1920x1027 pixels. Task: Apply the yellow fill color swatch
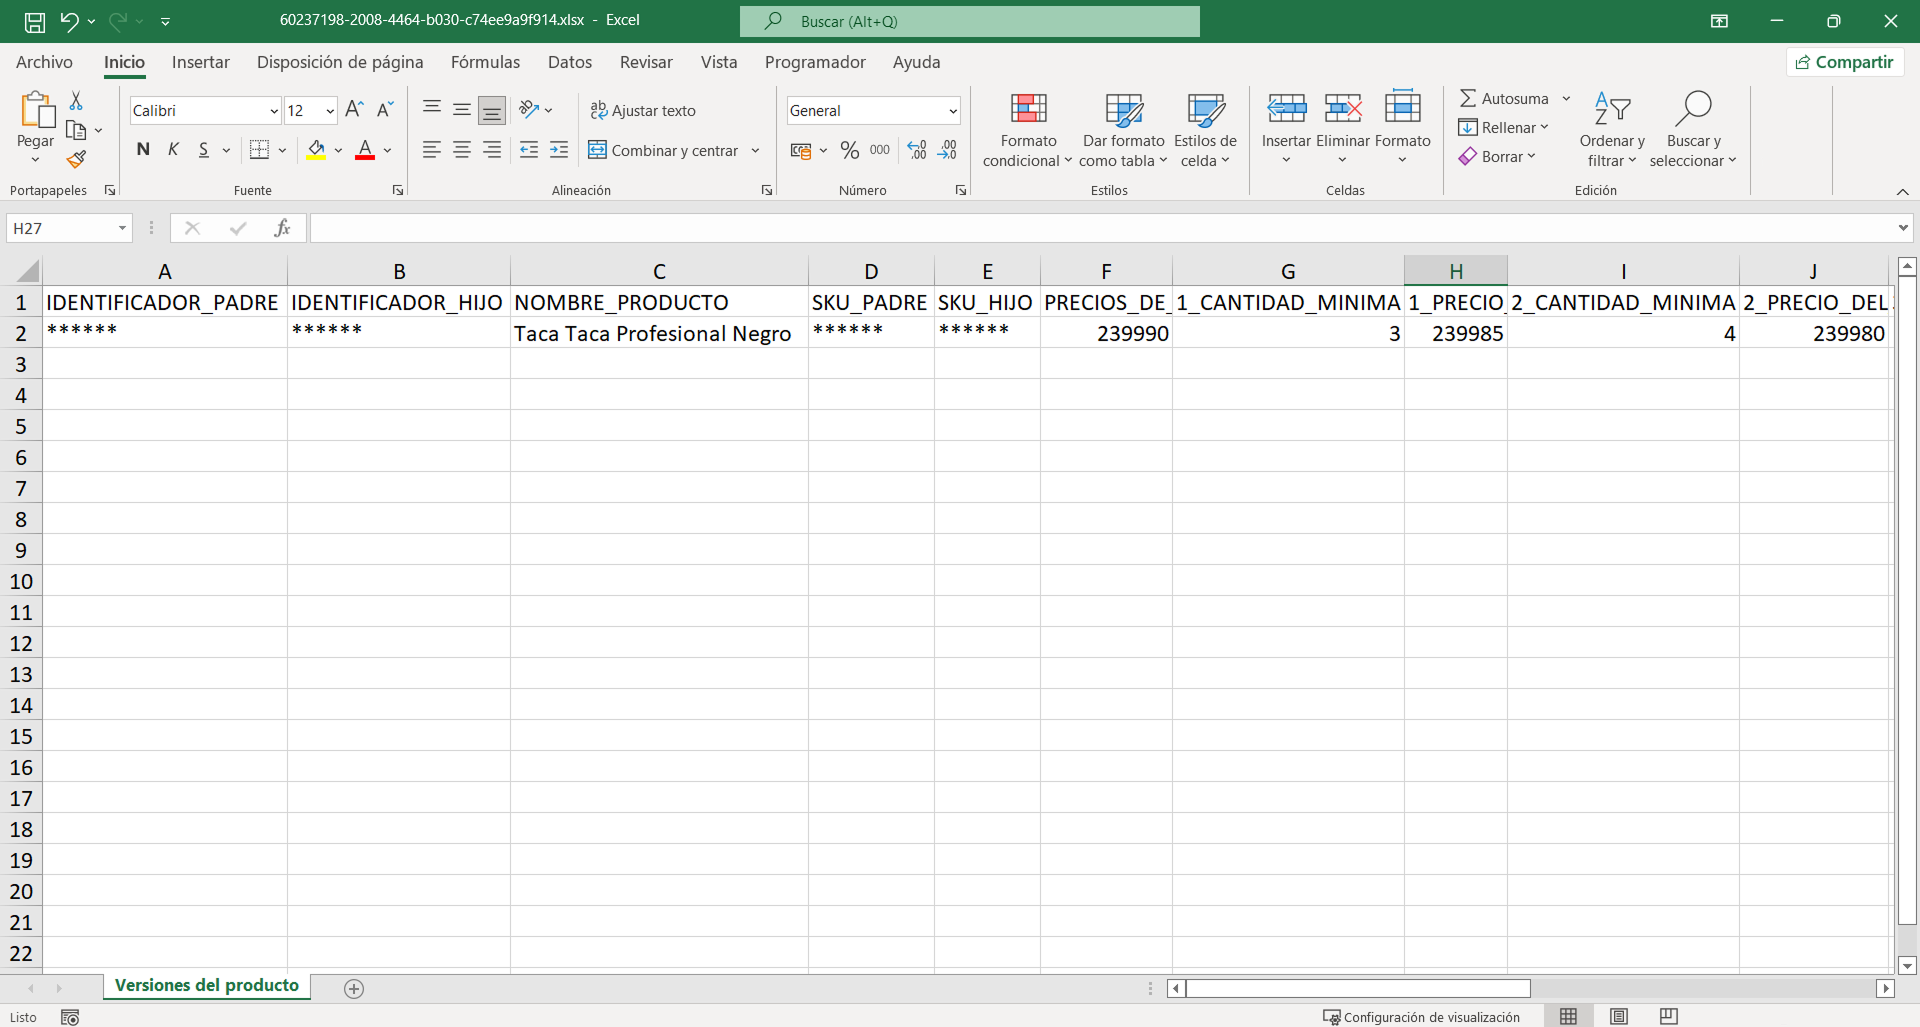point(316,150)
